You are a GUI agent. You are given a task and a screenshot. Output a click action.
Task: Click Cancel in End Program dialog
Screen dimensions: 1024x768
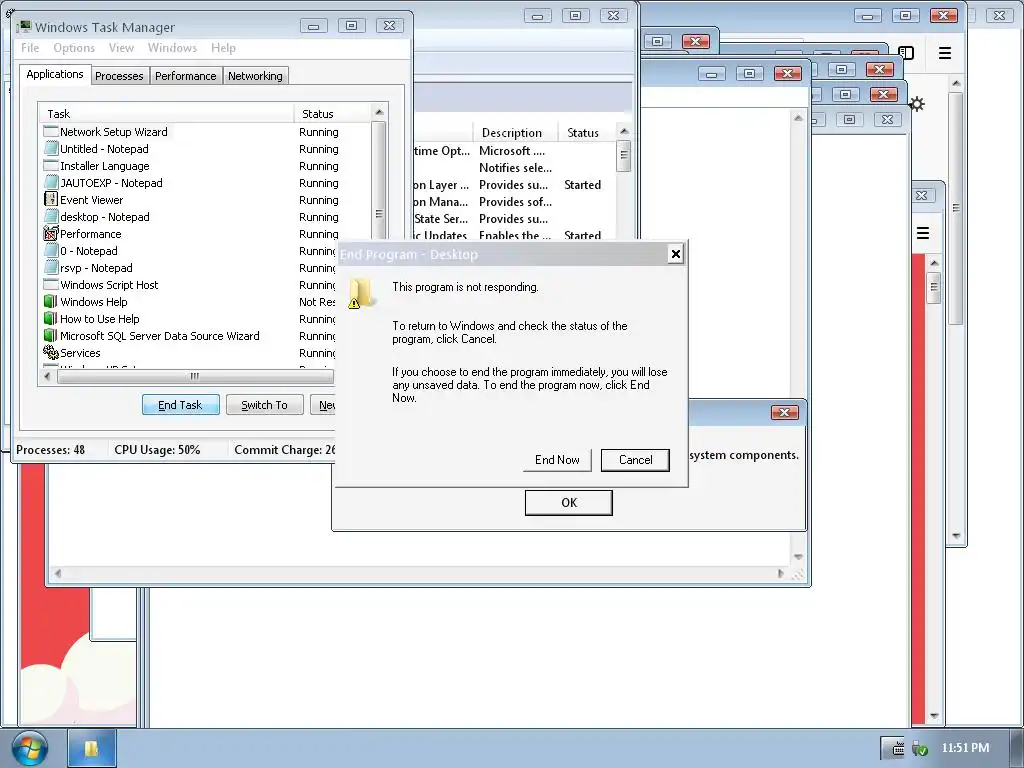[x=635, y=460]
